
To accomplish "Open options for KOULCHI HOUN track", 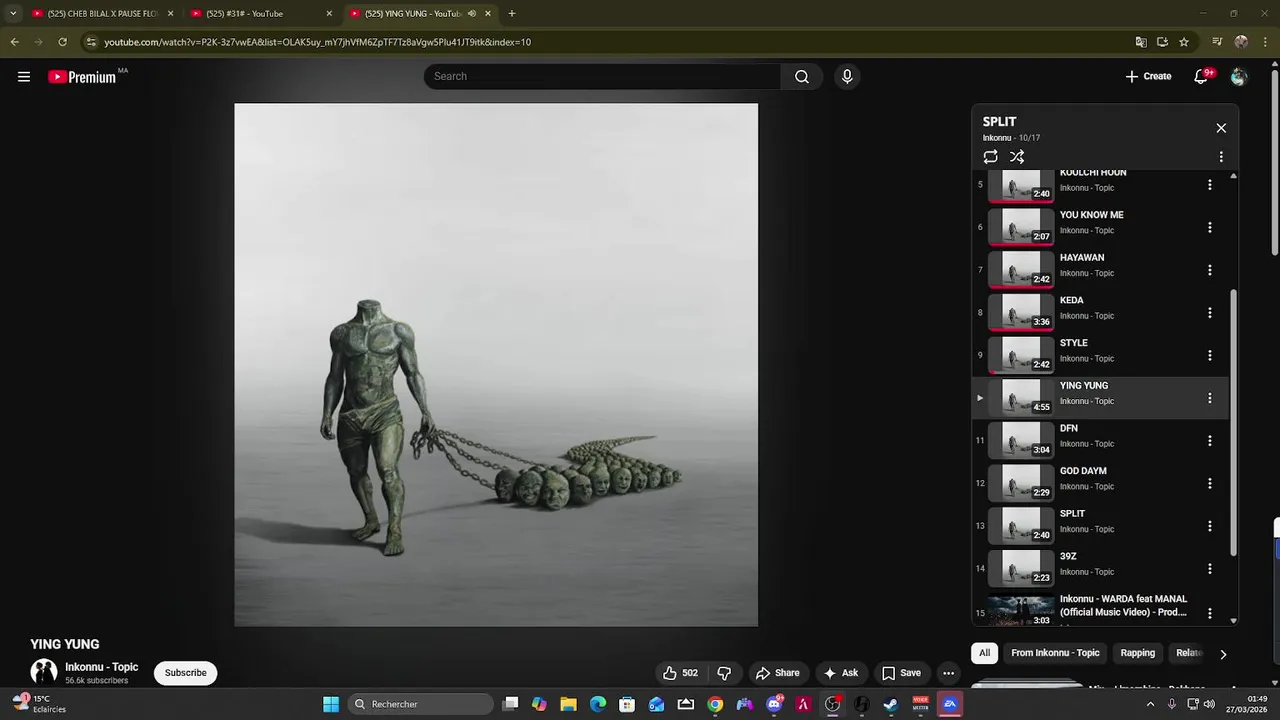I will [x=1209, y=185].
